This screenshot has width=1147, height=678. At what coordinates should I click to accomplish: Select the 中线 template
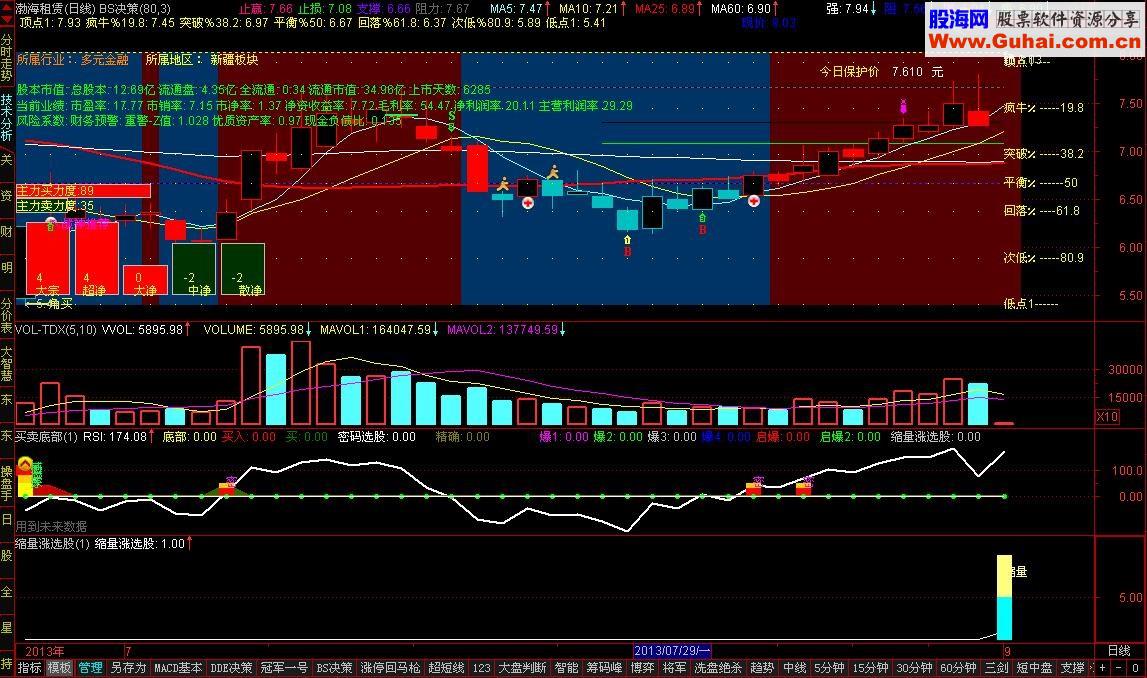pyautogui.click(x=794, y=668)
